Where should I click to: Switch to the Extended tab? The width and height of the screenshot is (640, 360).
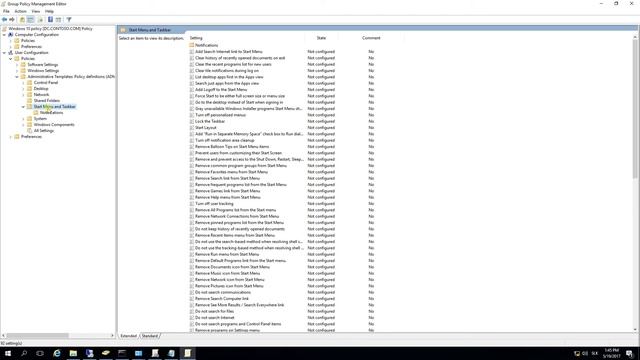[129, 336]
